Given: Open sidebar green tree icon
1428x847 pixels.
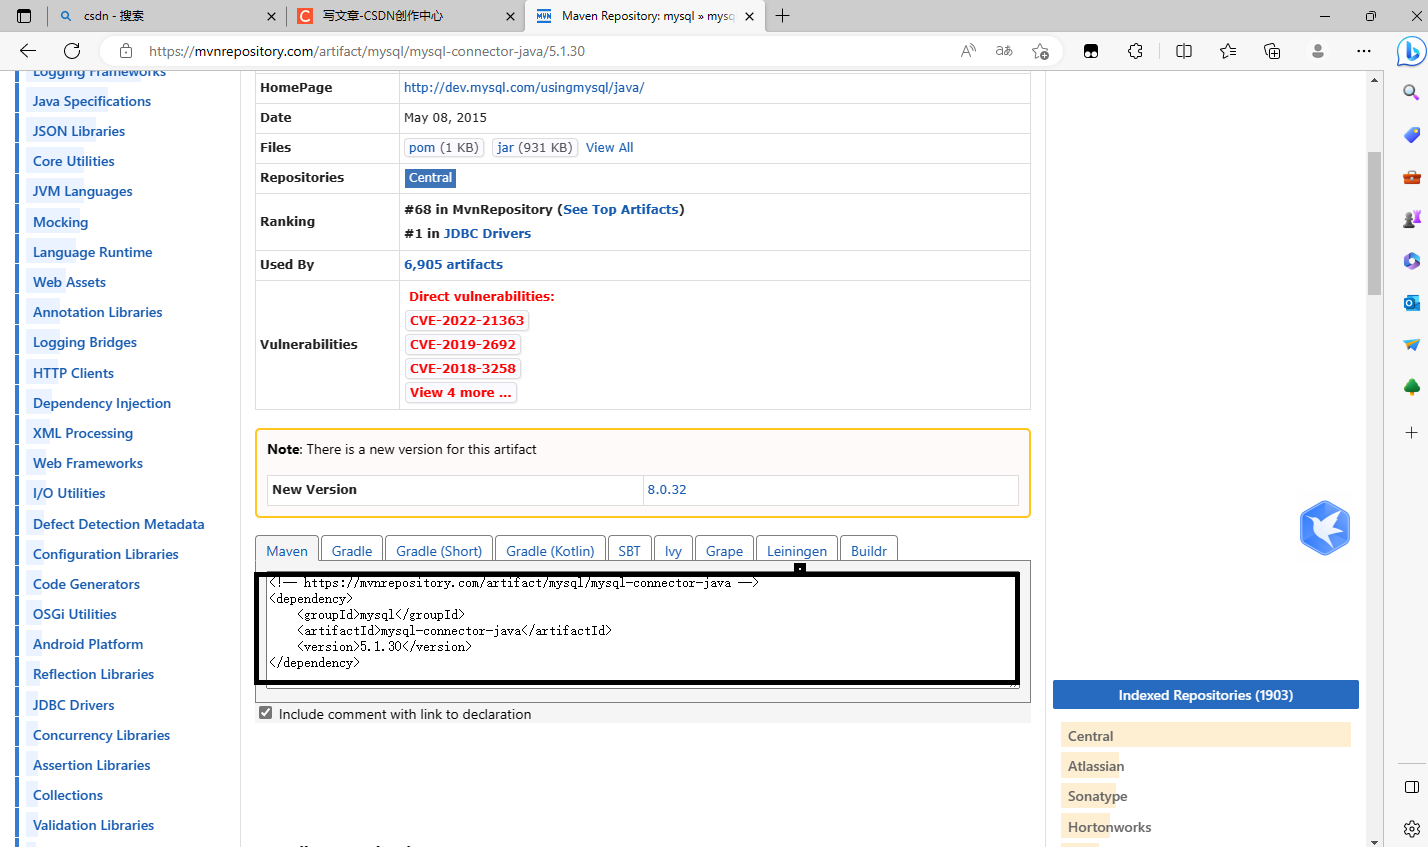Looking at the screenshot, I should coord(1411,387).
